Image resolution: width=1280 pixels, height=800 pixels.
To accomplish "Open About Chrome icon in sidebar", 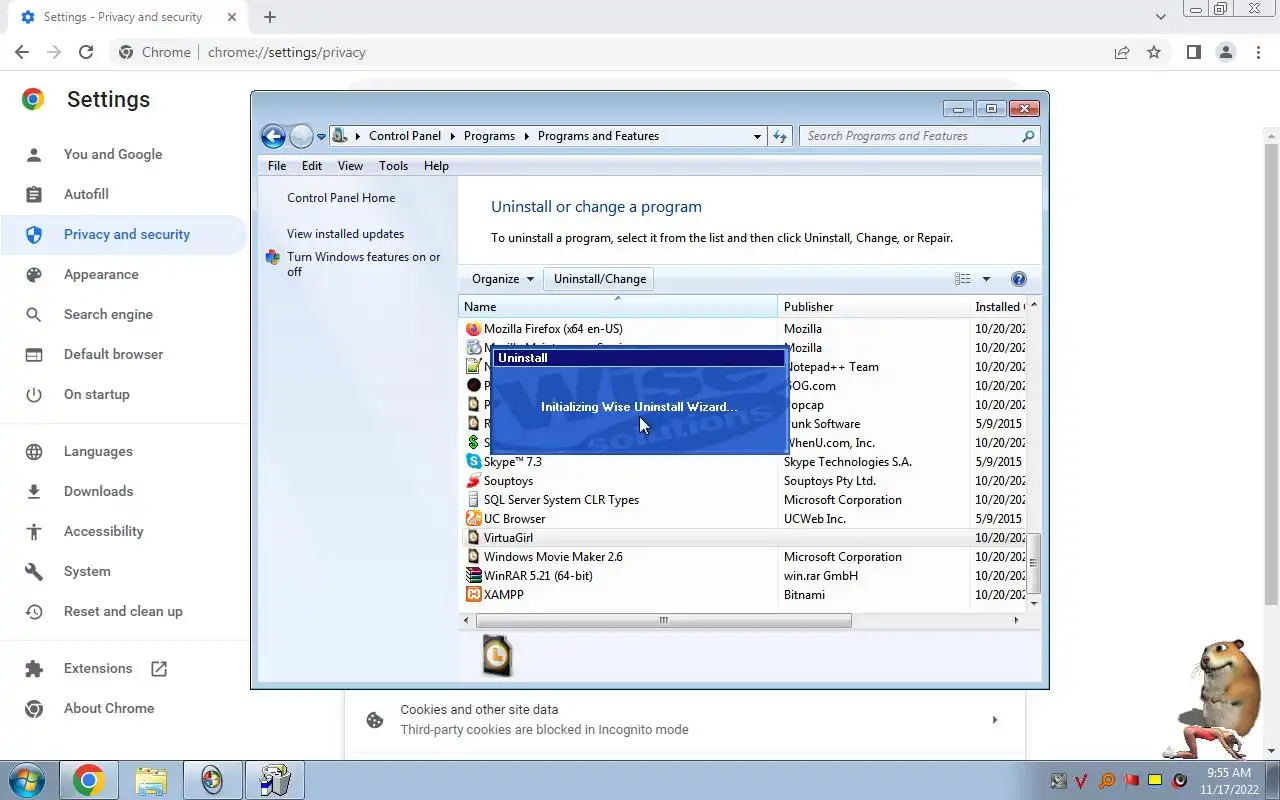I will (34, 708).
